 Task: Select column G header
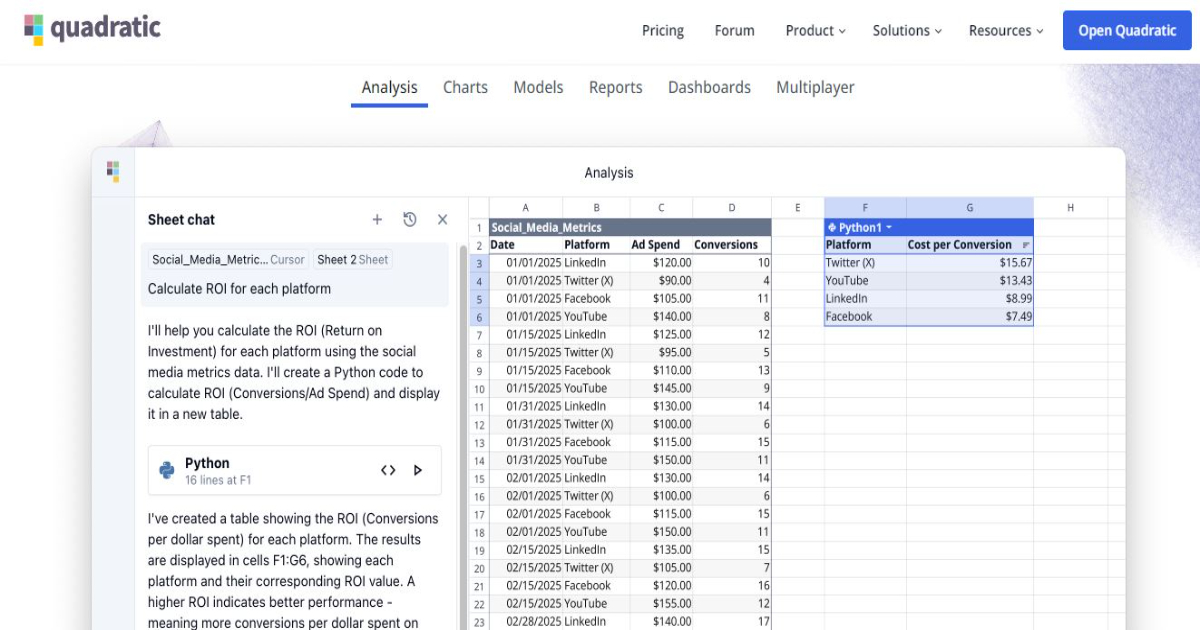tap(970, 208)
